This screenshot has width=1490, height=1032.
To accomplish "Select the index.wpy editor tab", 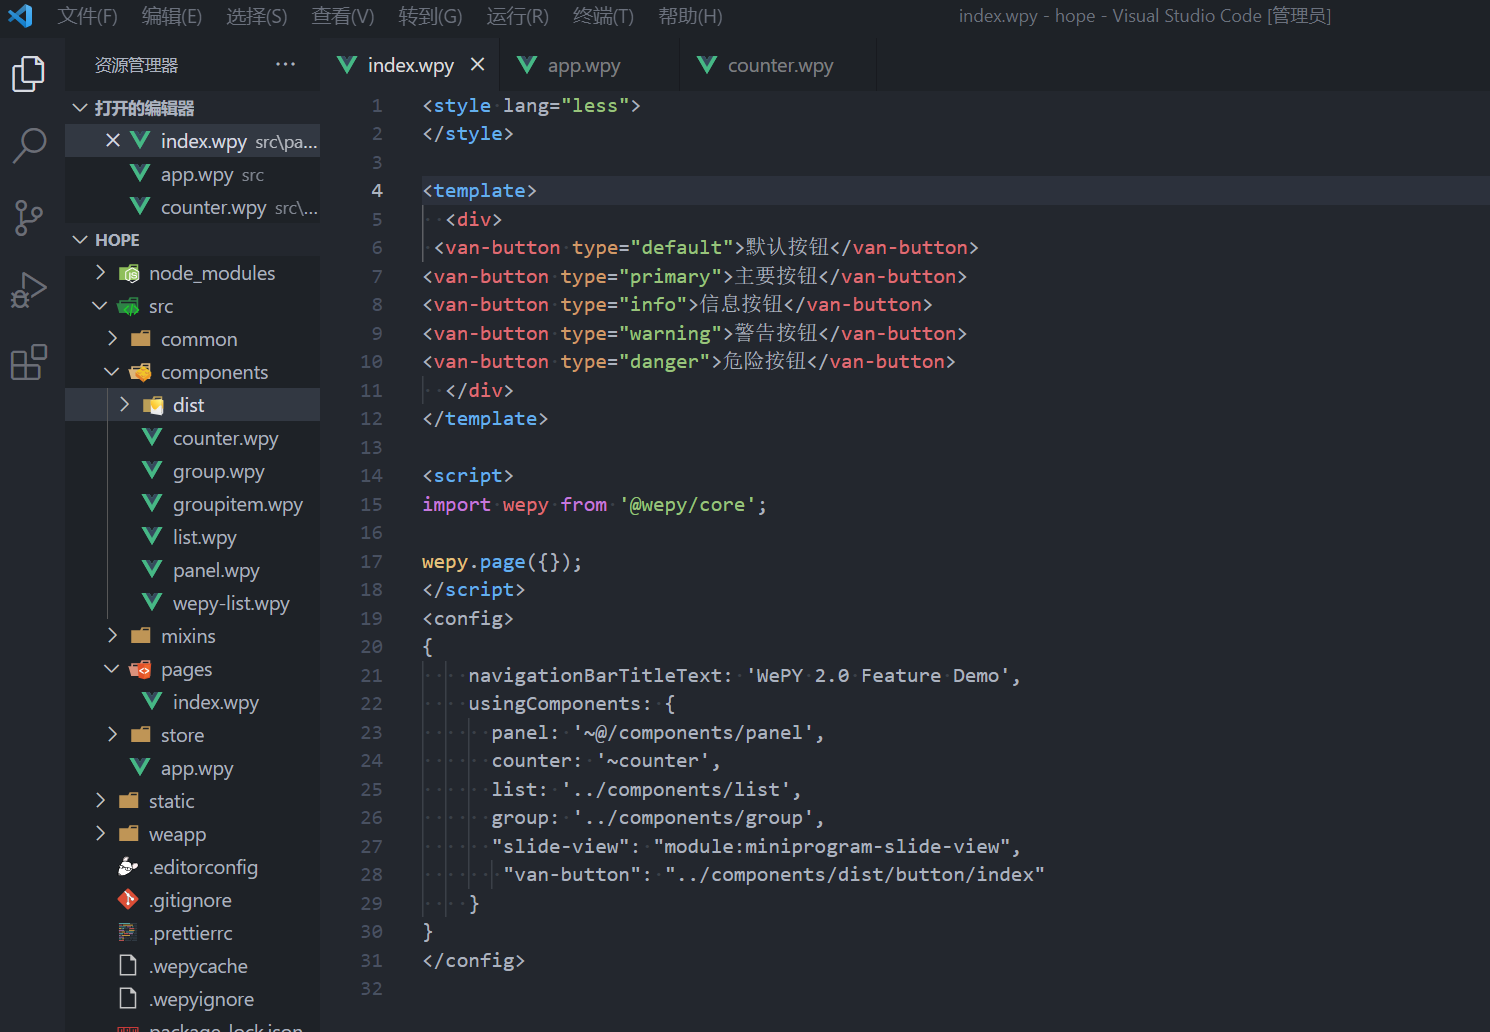I will pos(410,65).
